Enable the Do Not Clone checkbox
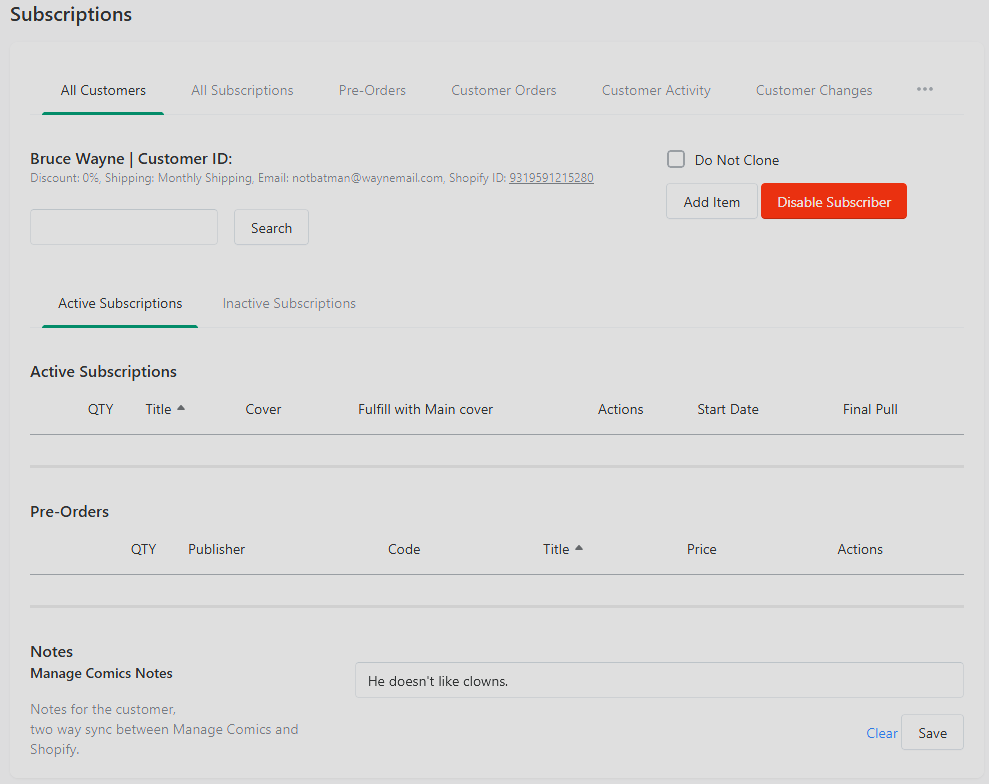Viewport: 989px width, 784px height. (x=676, y=159)
